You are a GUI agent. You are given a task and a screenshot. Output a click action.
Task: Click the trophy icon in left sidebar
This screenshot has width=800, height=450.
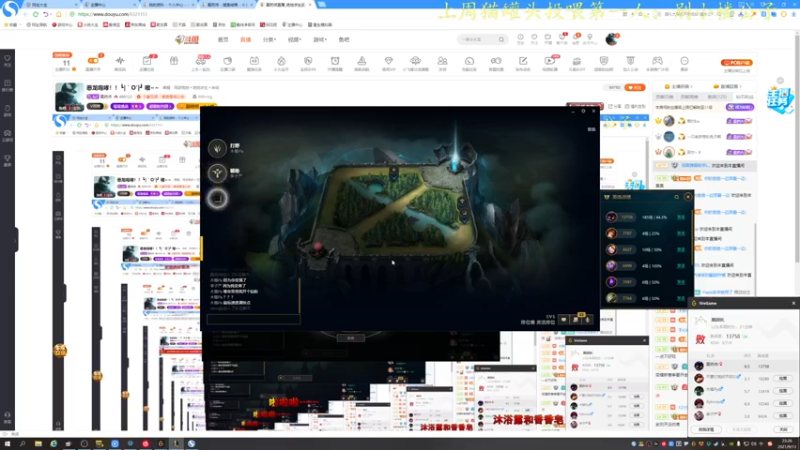7,158
